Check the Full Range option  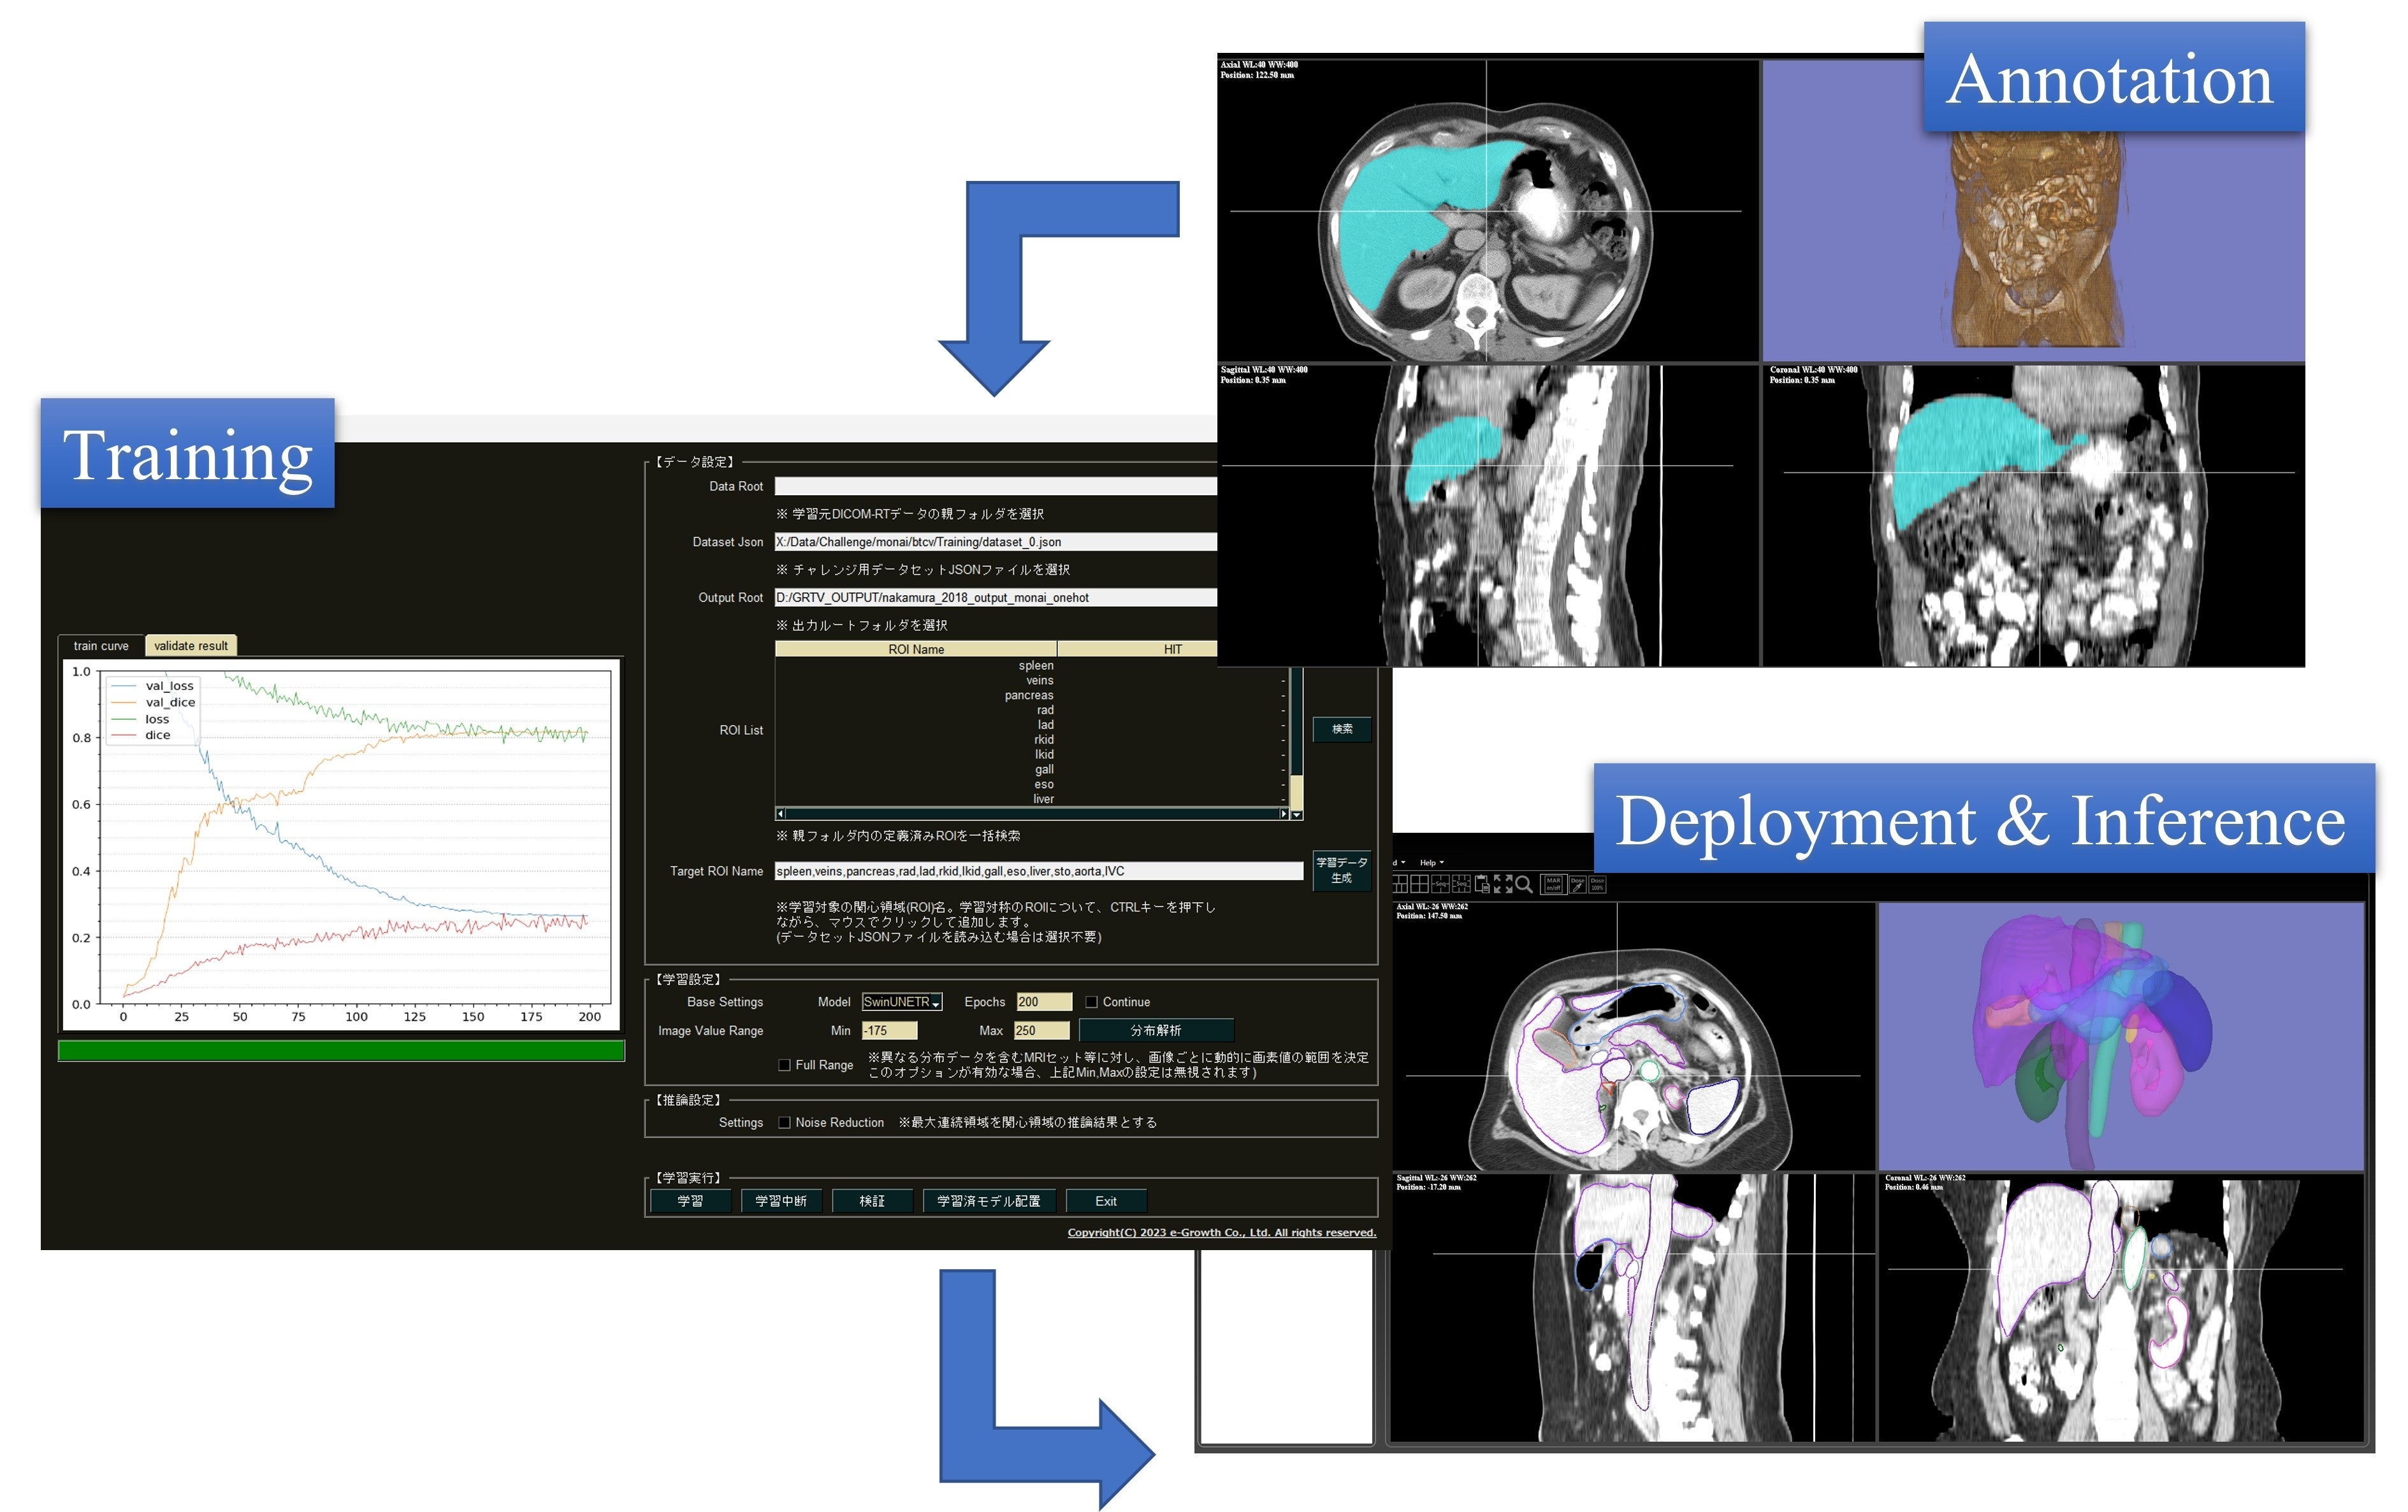click(785, 1065)
